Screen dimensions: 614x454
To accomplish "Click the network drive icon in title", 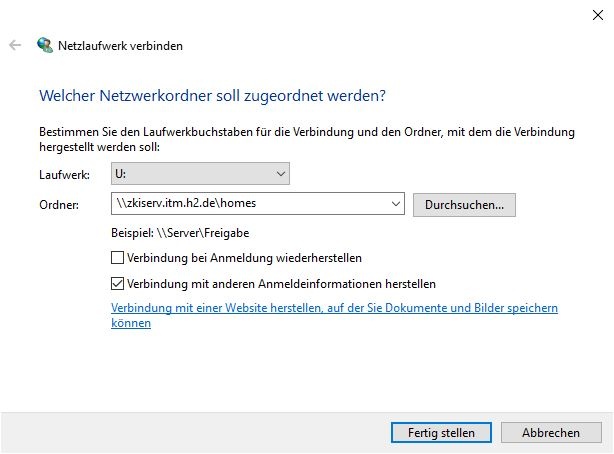I will pyautogui.click(x=45, y=46).
